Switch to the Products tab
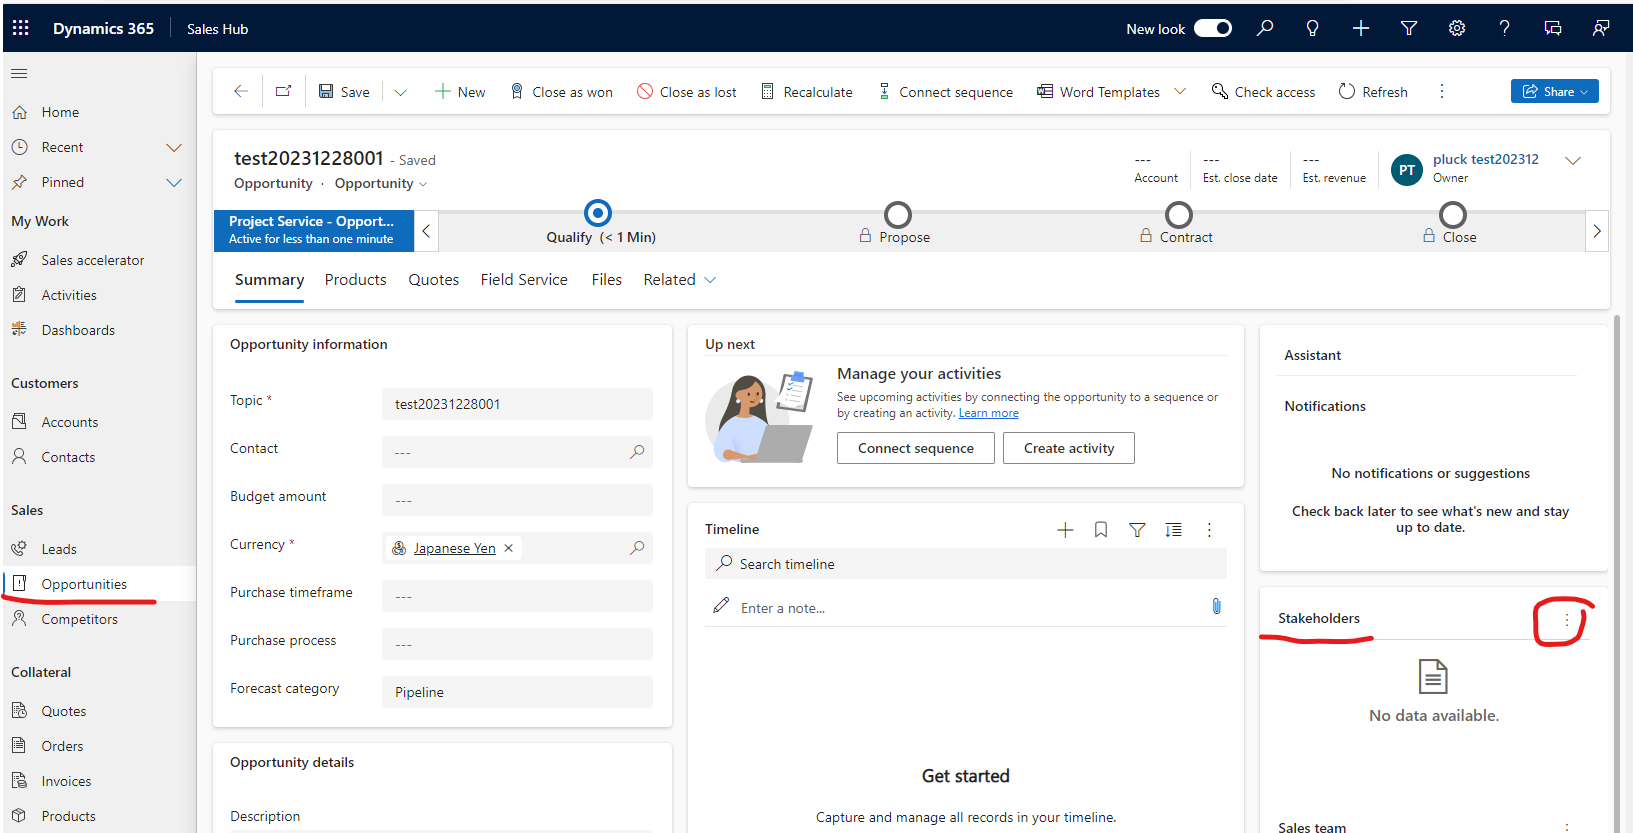 (x=355, y=280)
